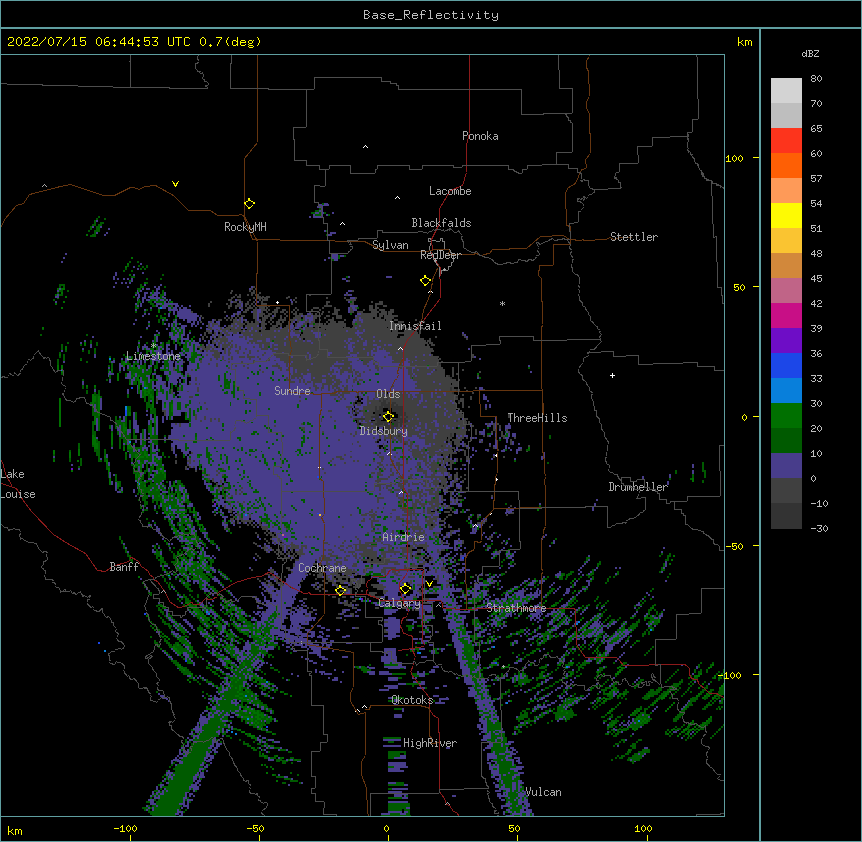Click the 100 tick on right axis

(x=734, y=158)
